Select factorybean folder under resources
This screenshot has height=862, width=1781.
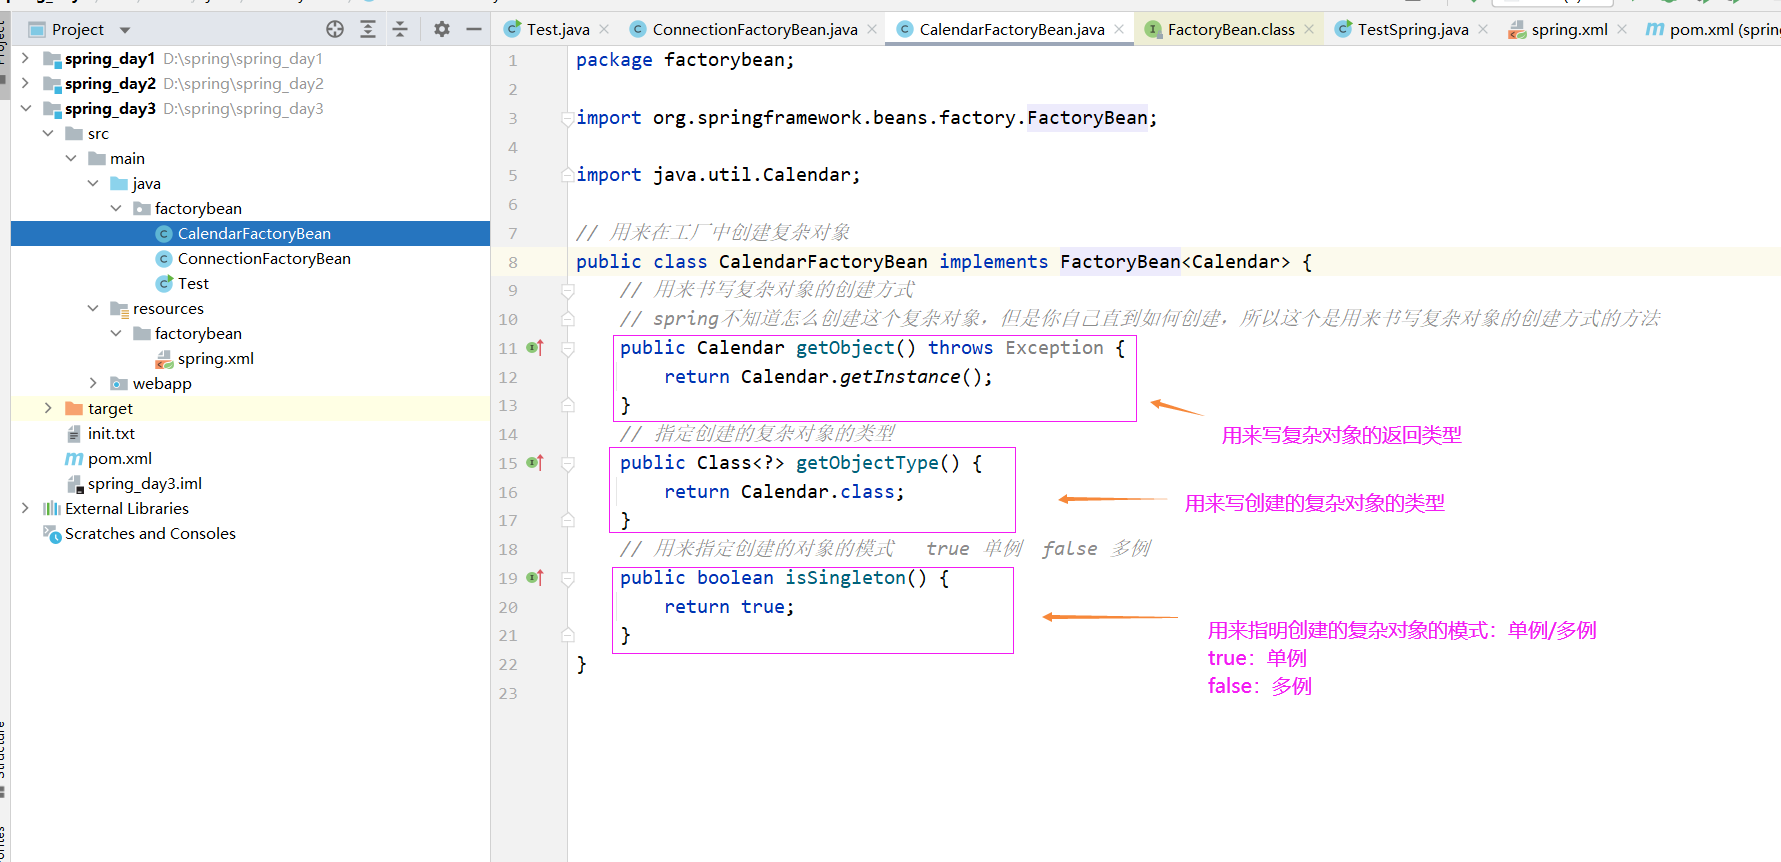(x=198, y=333)
